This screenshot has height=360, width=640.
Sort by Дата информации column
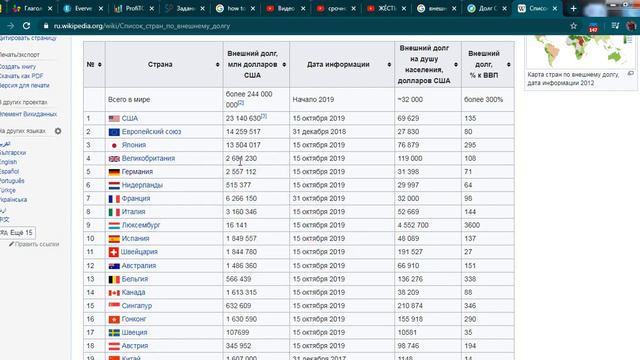[x=389, y=64]
